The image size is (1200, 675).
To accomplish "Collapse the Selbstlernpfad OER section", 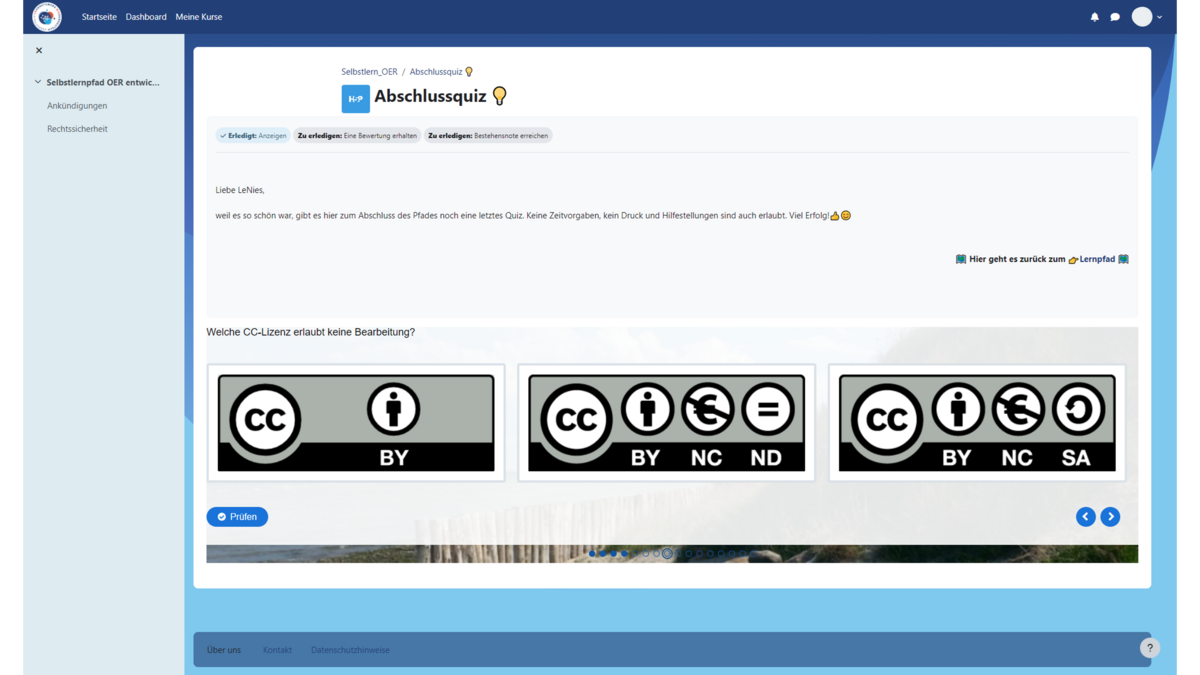I will pos(38,82).
